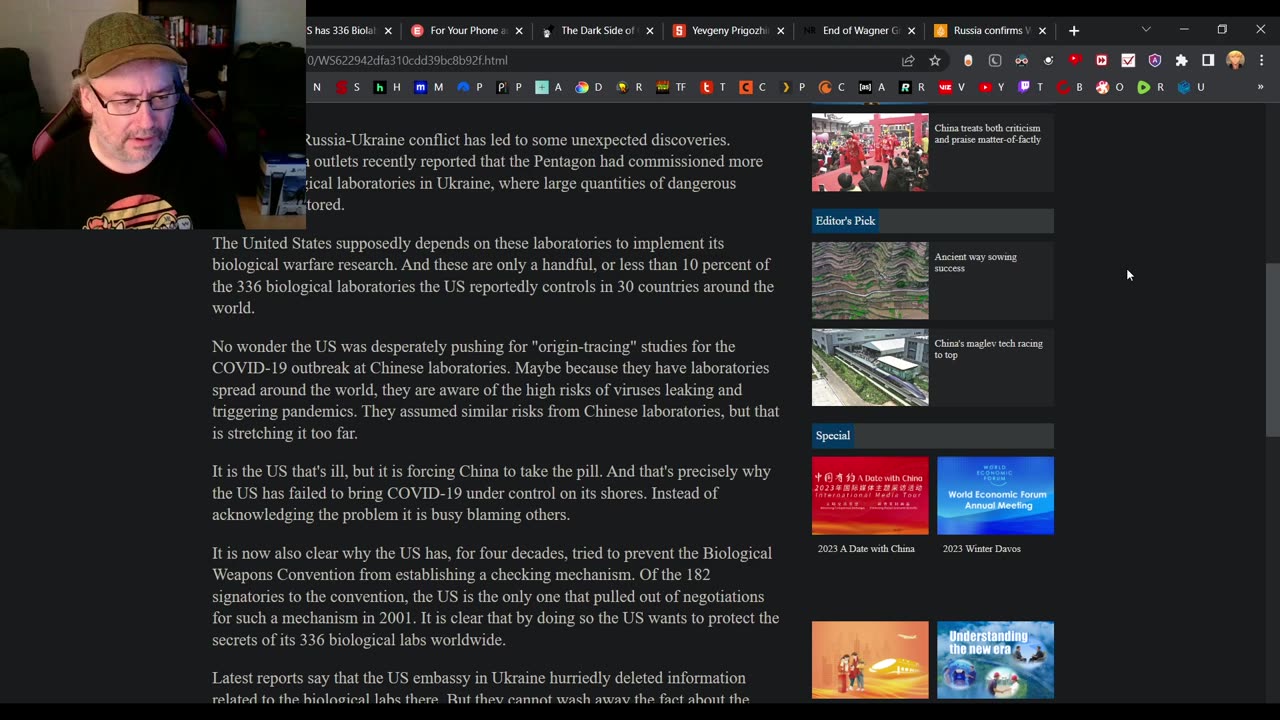The height and width of the screenshot is (720, 1280).
Task: Open the 'U' bookmark
Action: point(1191,87)
